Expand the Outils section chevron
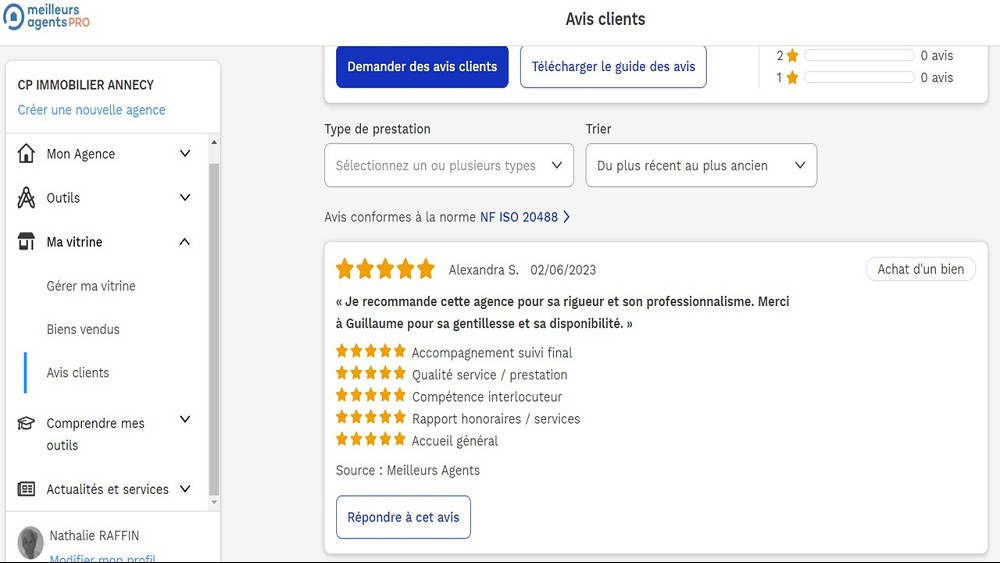Viewport: 1000px width, 563px height. pyautogui.click(x=185, y=198)
